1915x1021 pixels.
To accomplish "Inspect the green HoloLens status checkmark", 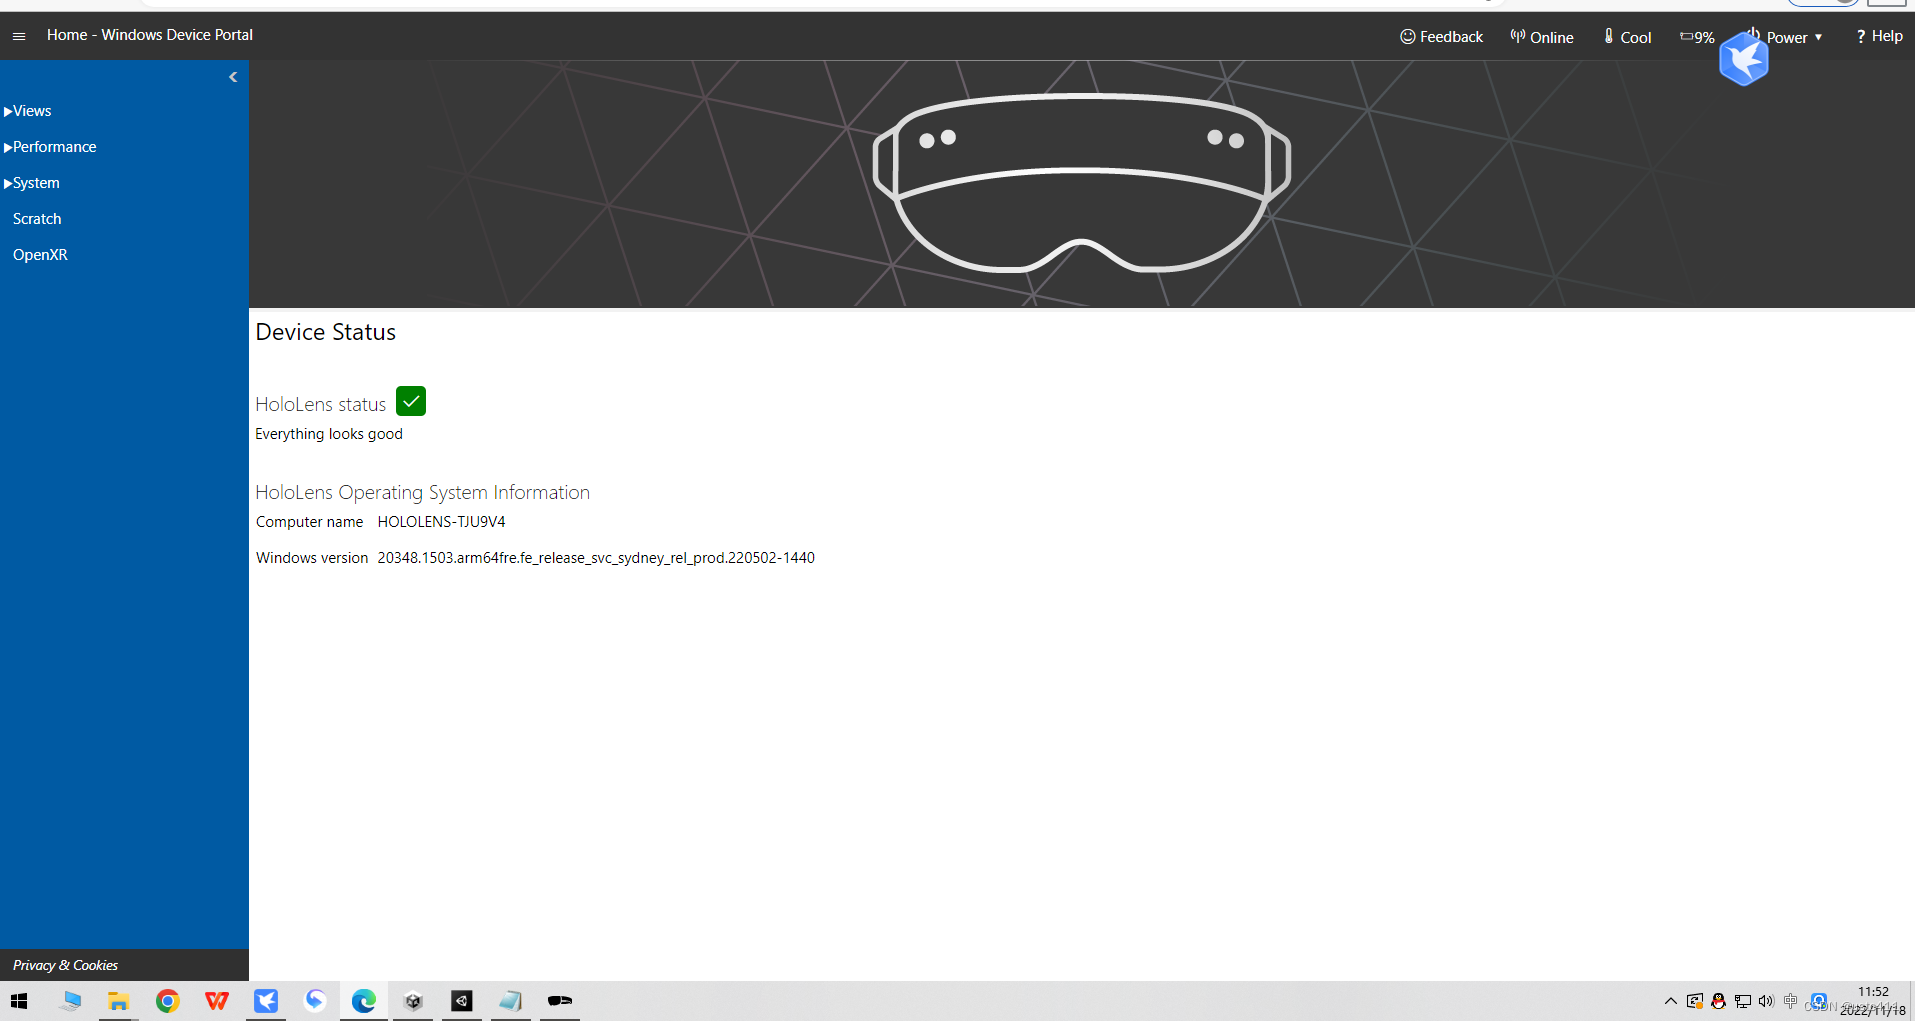I will [x=410, y=401].
